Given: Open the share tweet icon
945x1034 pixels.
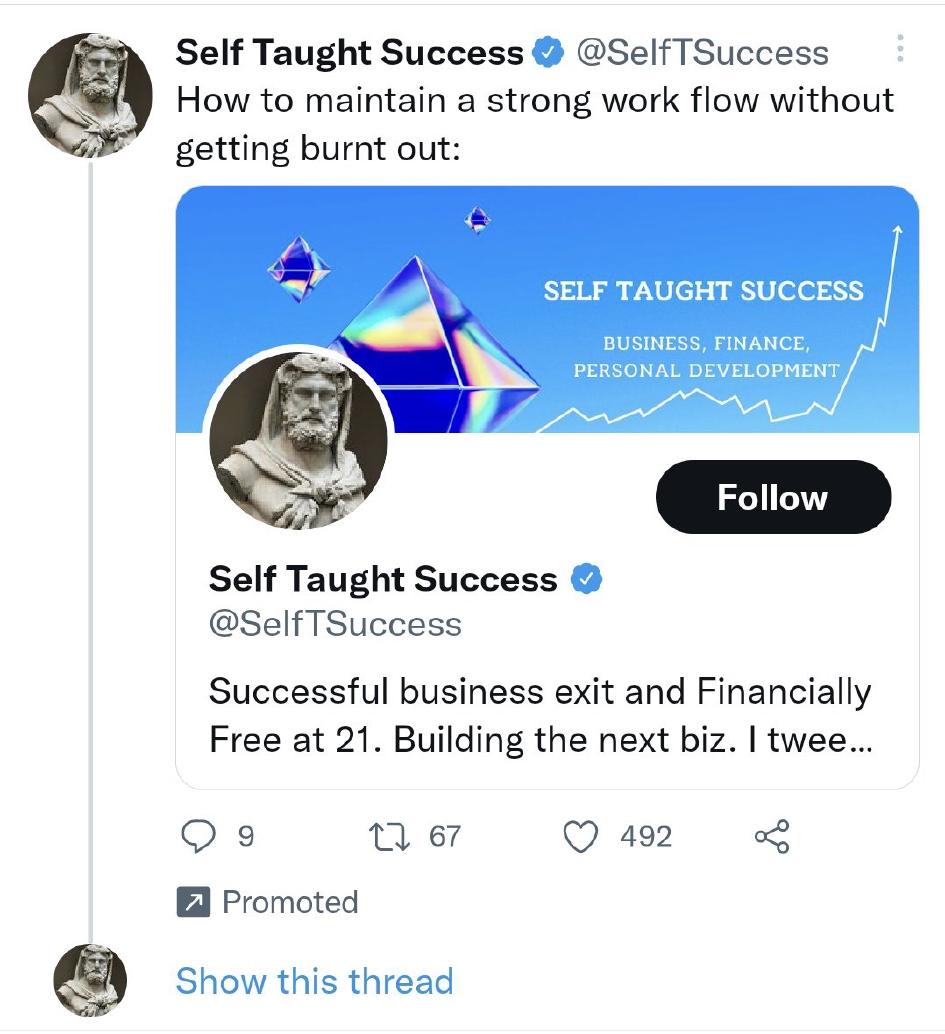Looking at the screenshot, I should (771, 836).
